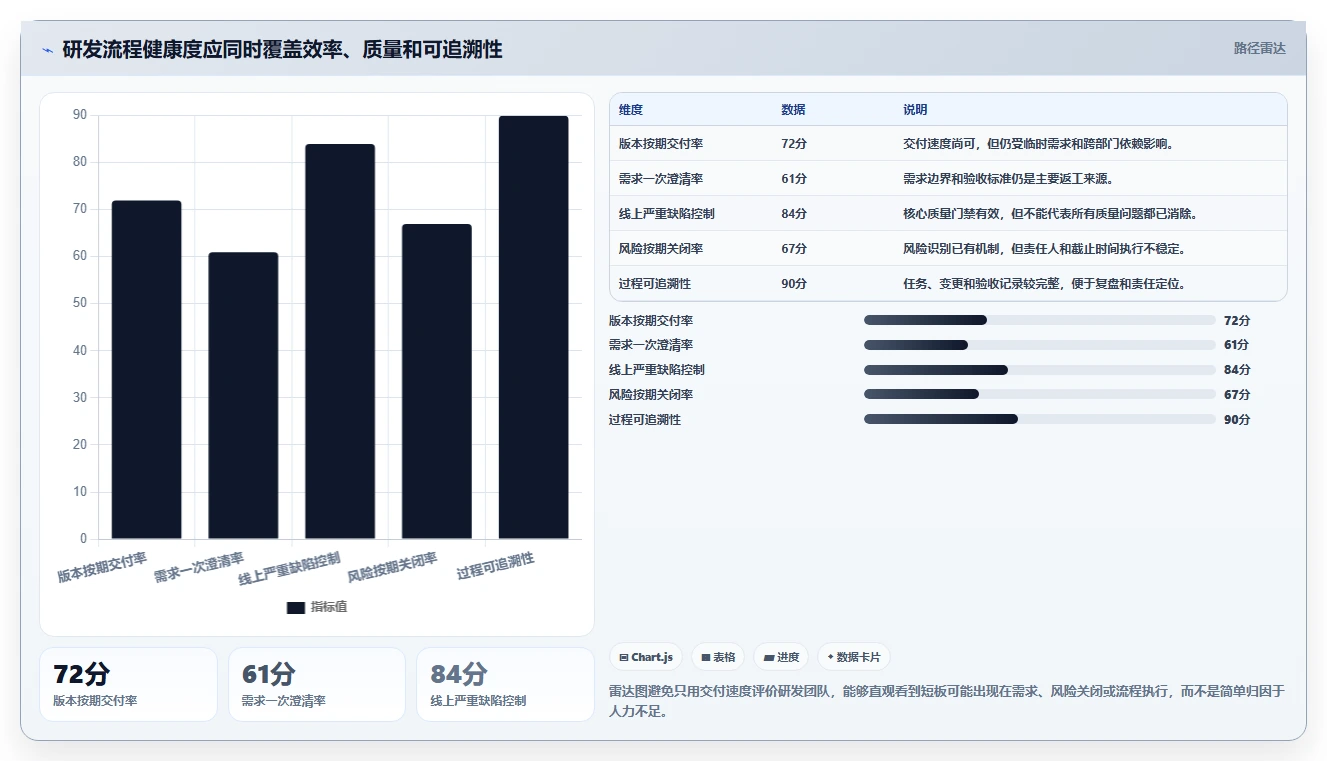Screen dimensions: 1327x761
Task: Open the 72分 版本按期交付率 data card
Action: click(x=128, y=684)
